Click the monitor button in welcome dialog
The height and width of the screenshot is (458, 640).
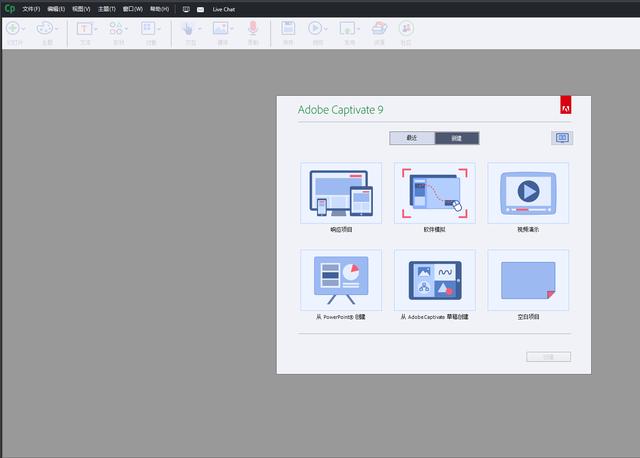562,138
